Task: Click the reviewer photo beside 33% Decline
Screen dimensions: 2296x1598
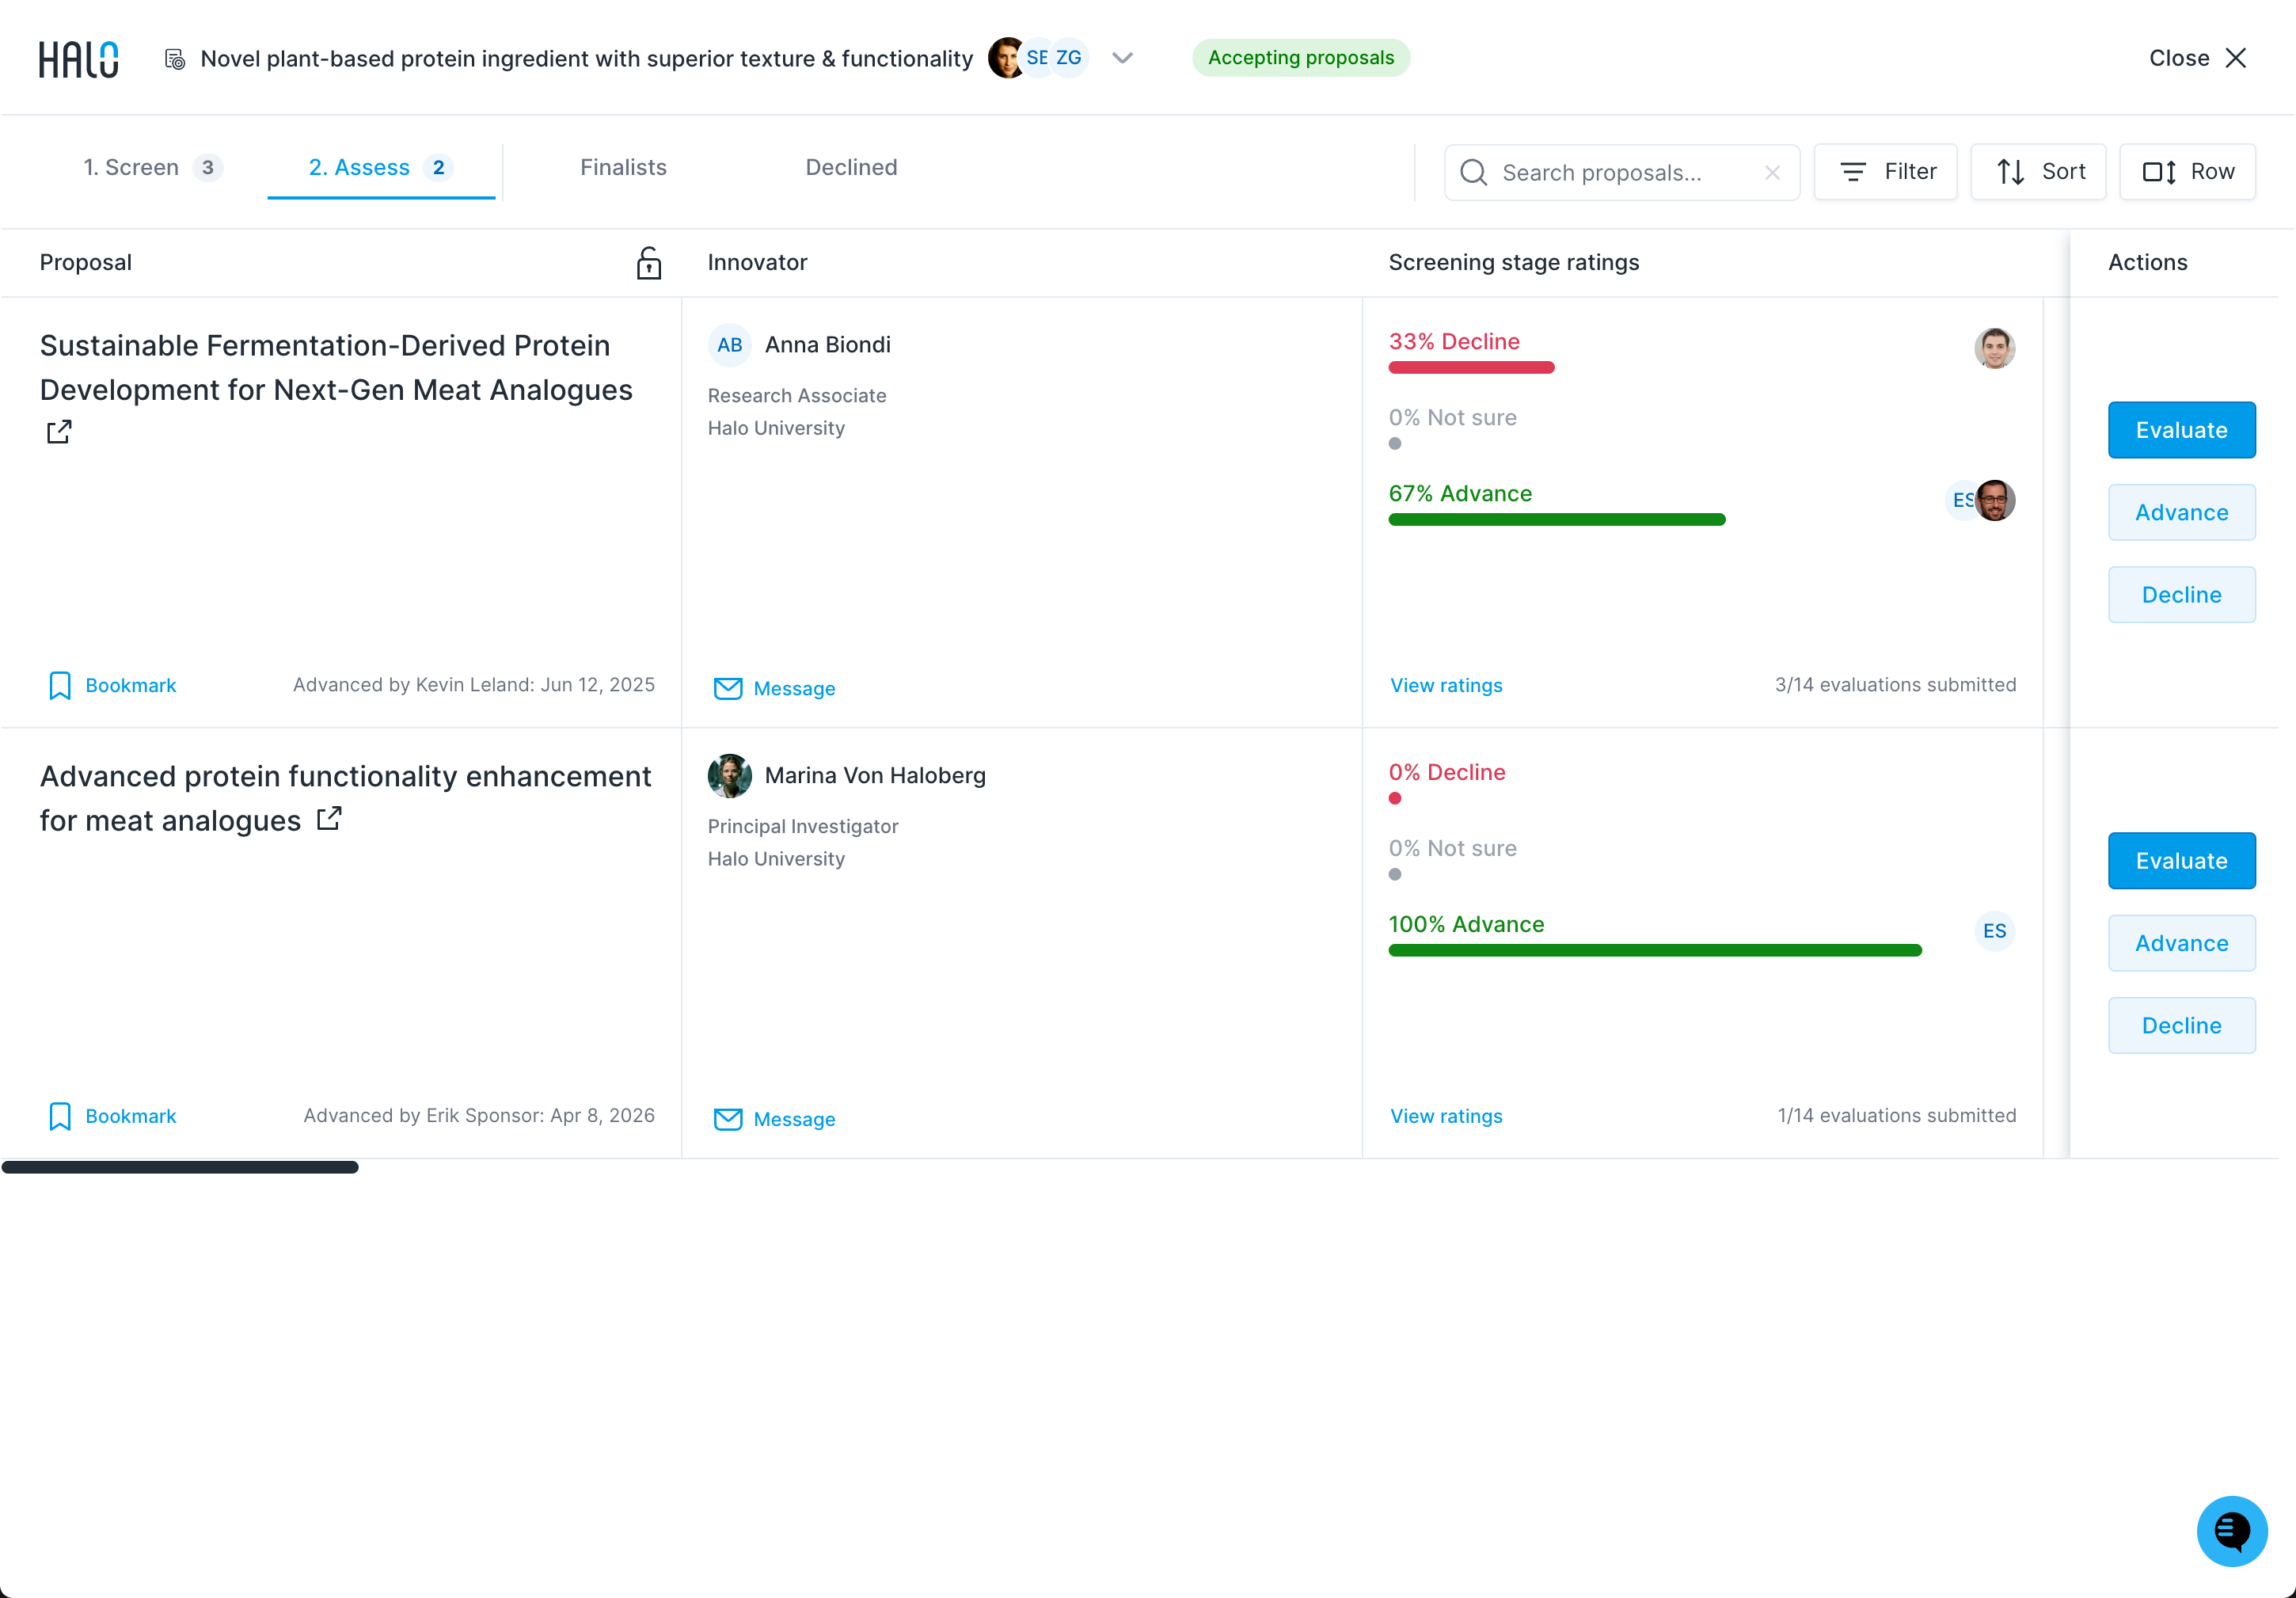Action: tap(1994, 349)
